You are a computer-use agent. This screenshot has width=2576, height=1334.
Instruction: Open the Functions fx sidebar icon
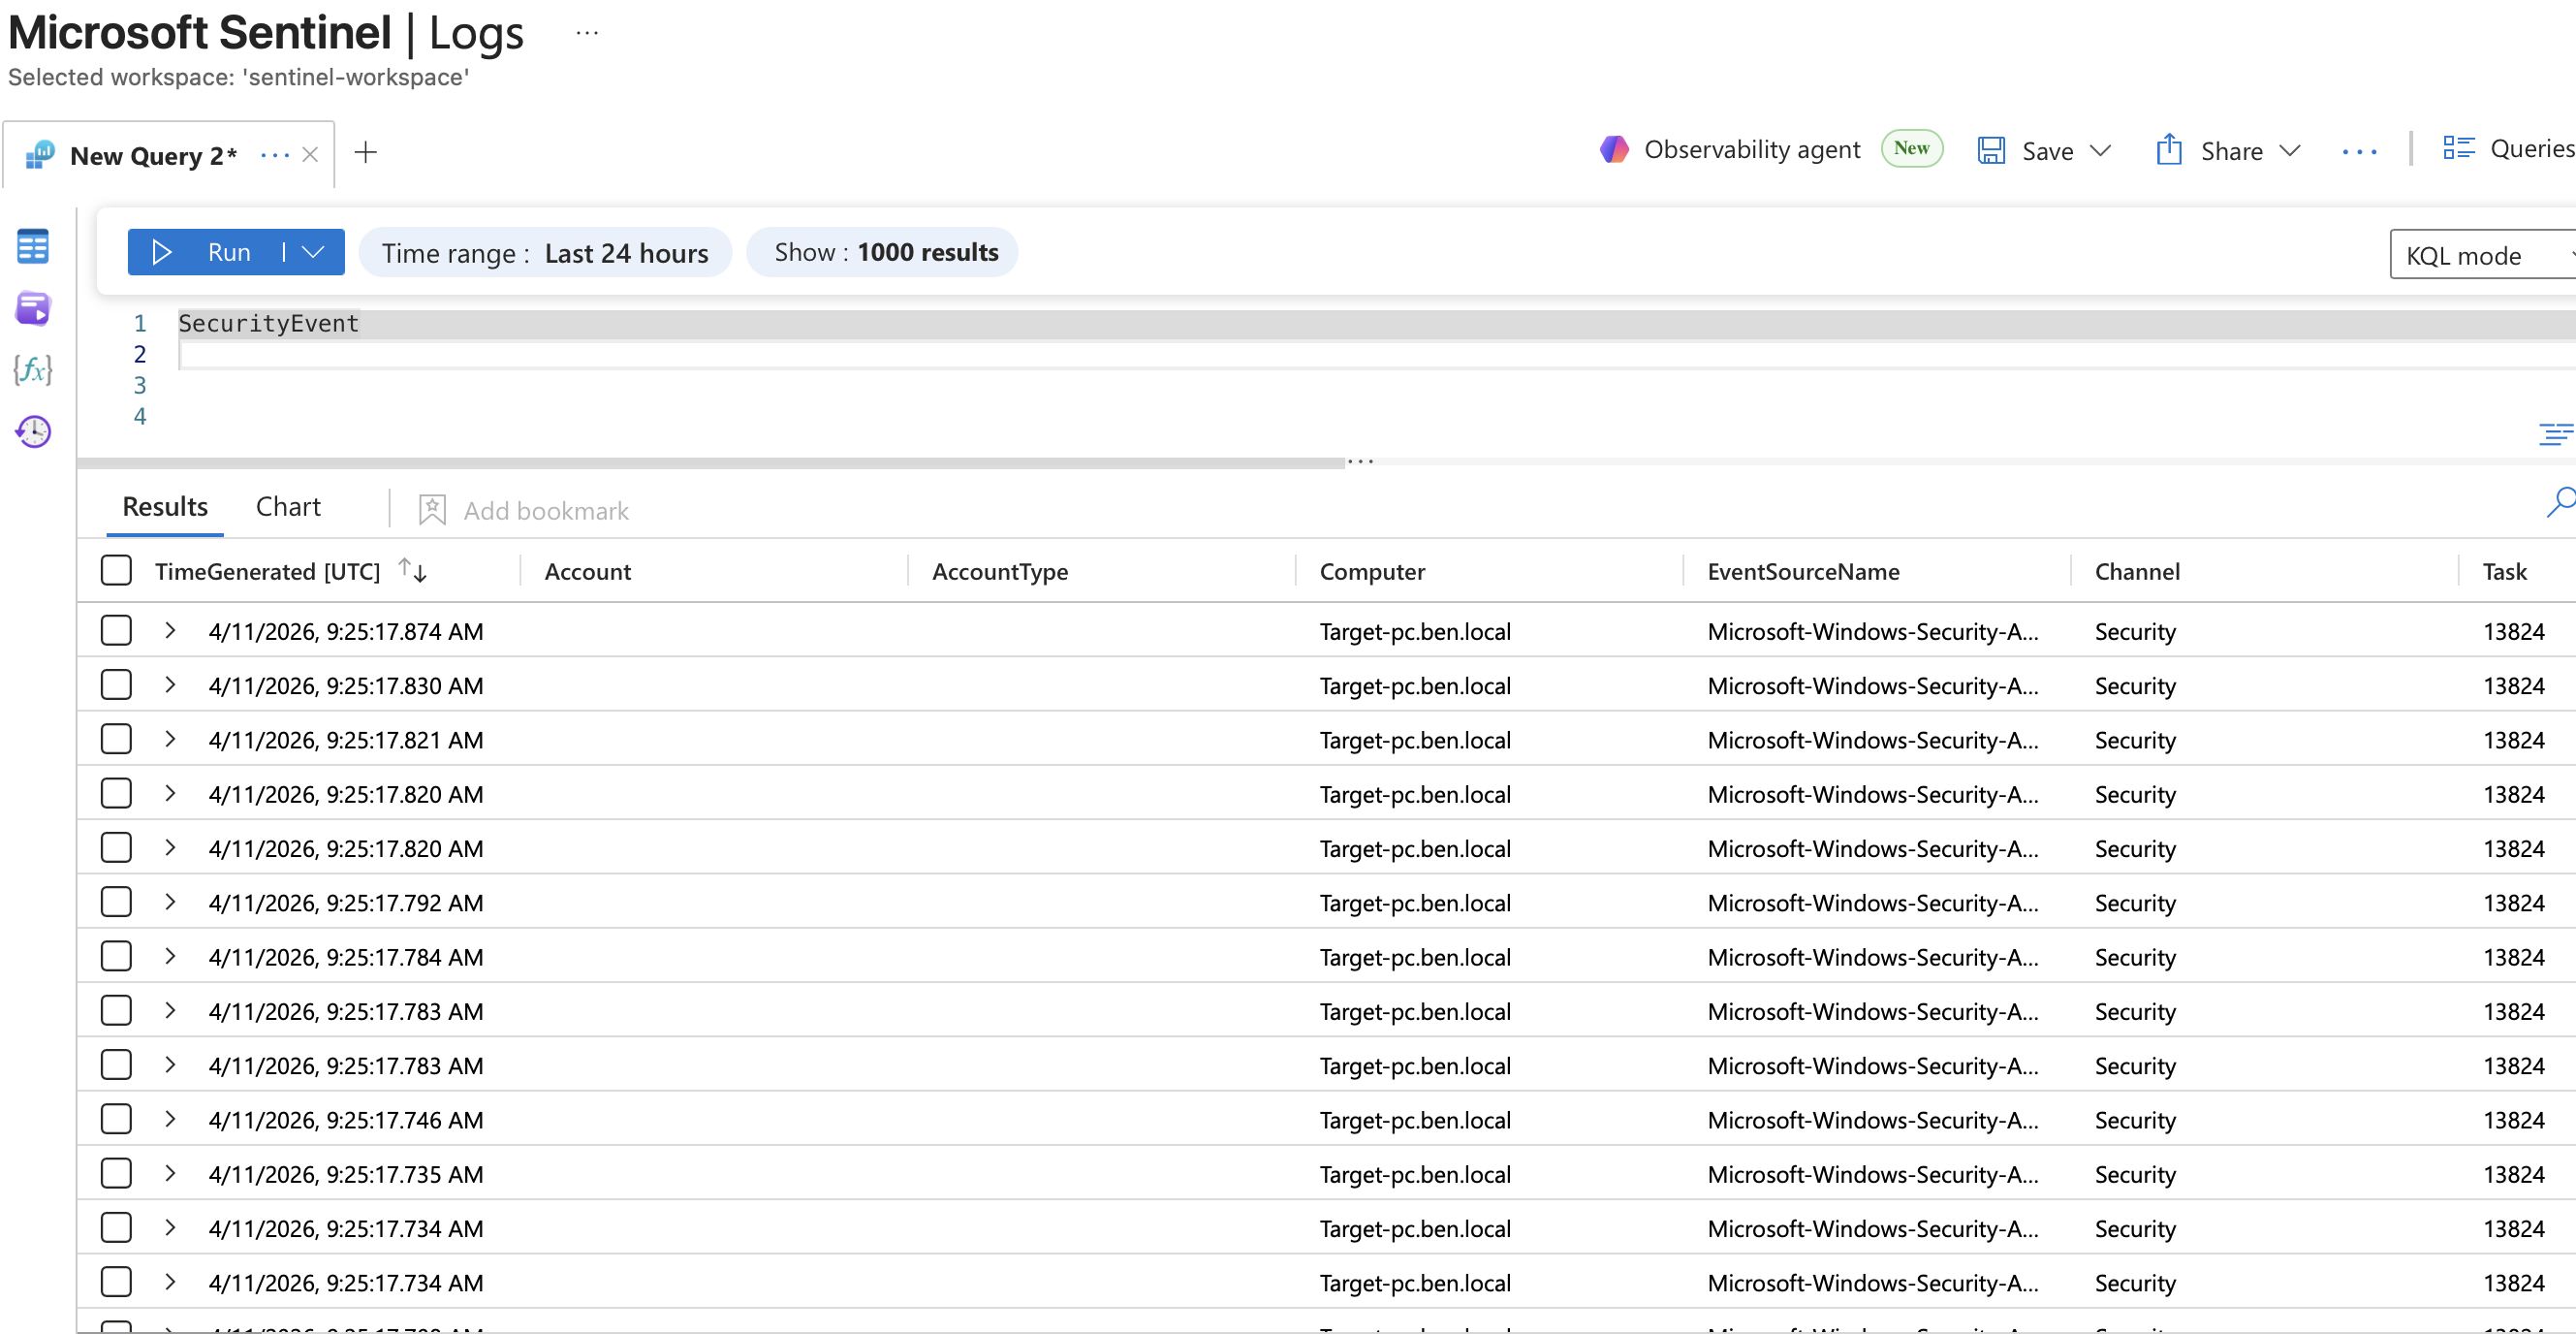click(x=32, y=370)
